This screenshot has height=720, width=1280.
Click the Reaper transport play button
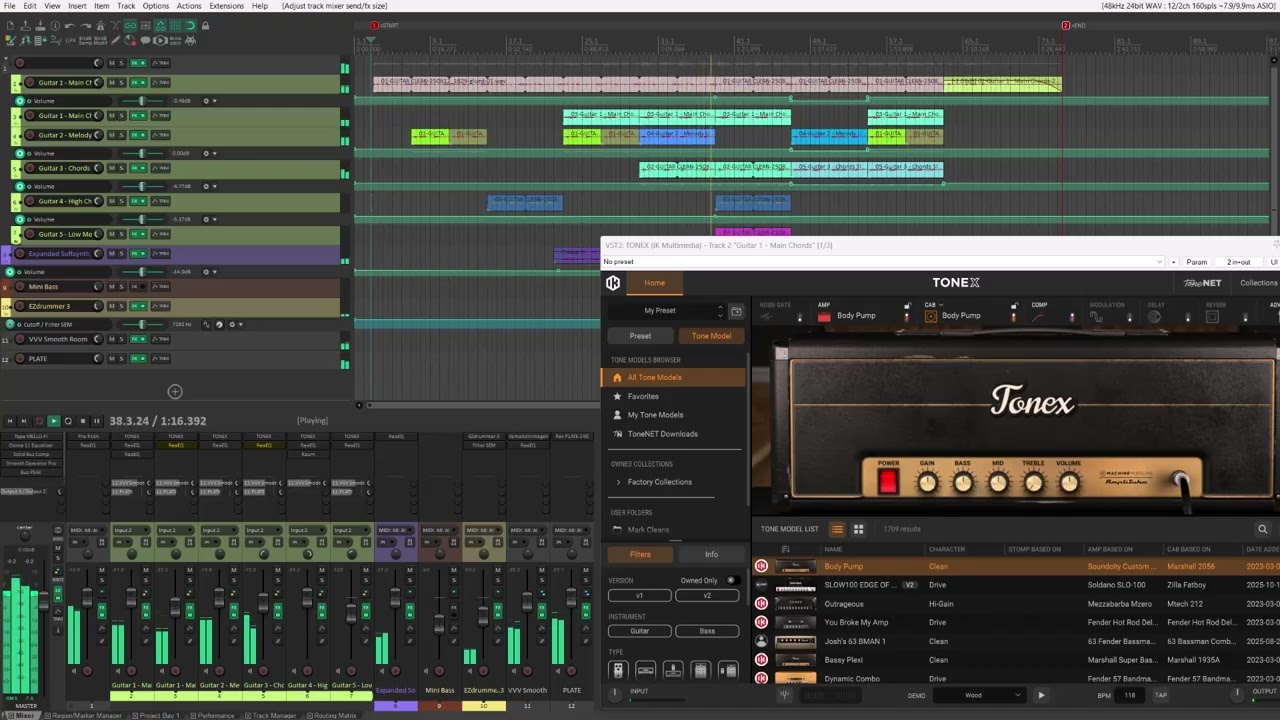tap(53, 421)
